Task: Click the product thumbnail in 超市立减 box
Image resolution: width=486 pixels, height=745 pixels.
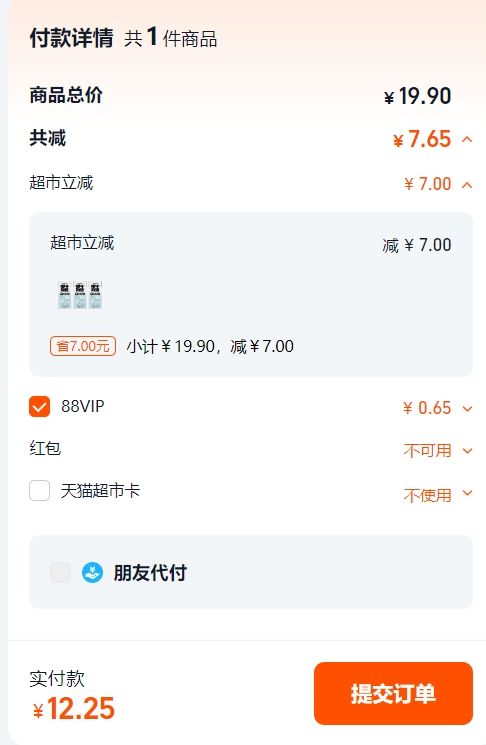Action: pyautogui.click(x=80, y=295)
